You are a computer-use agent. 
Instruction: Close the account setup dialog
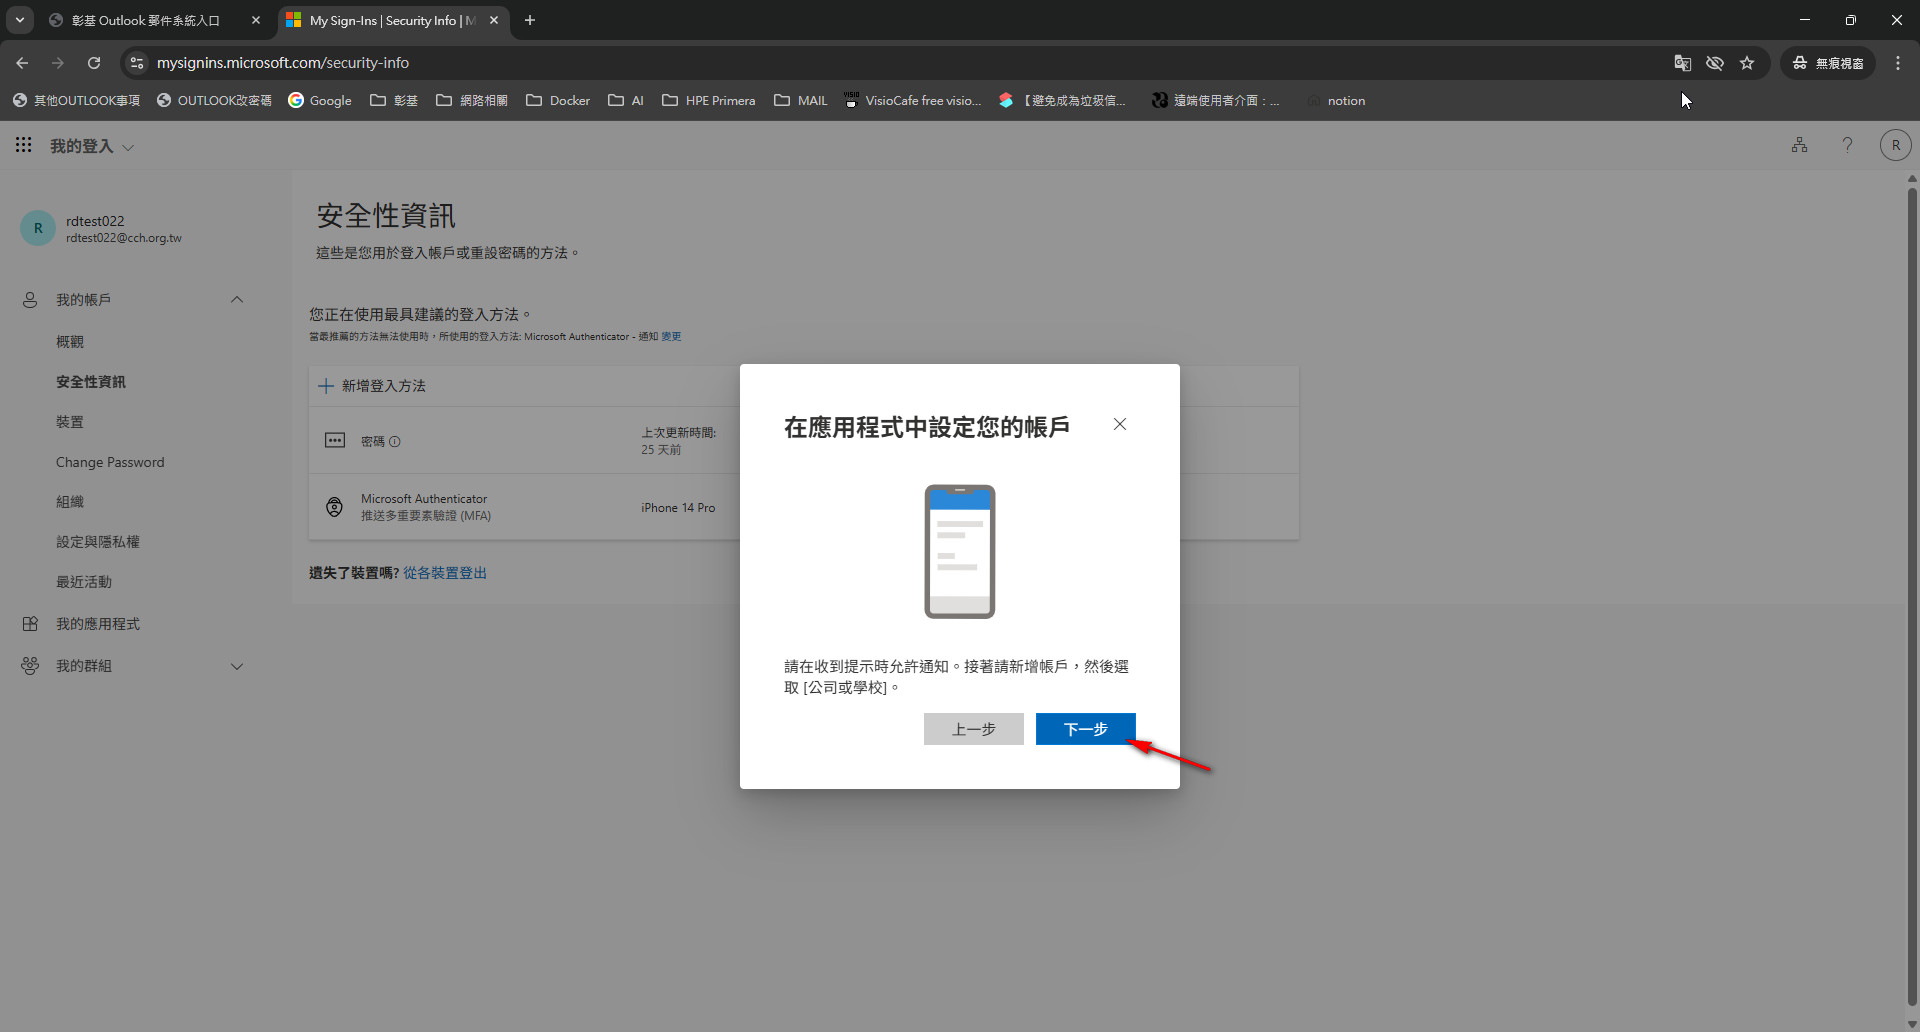pyautogui.click(x=1120, y=424)
